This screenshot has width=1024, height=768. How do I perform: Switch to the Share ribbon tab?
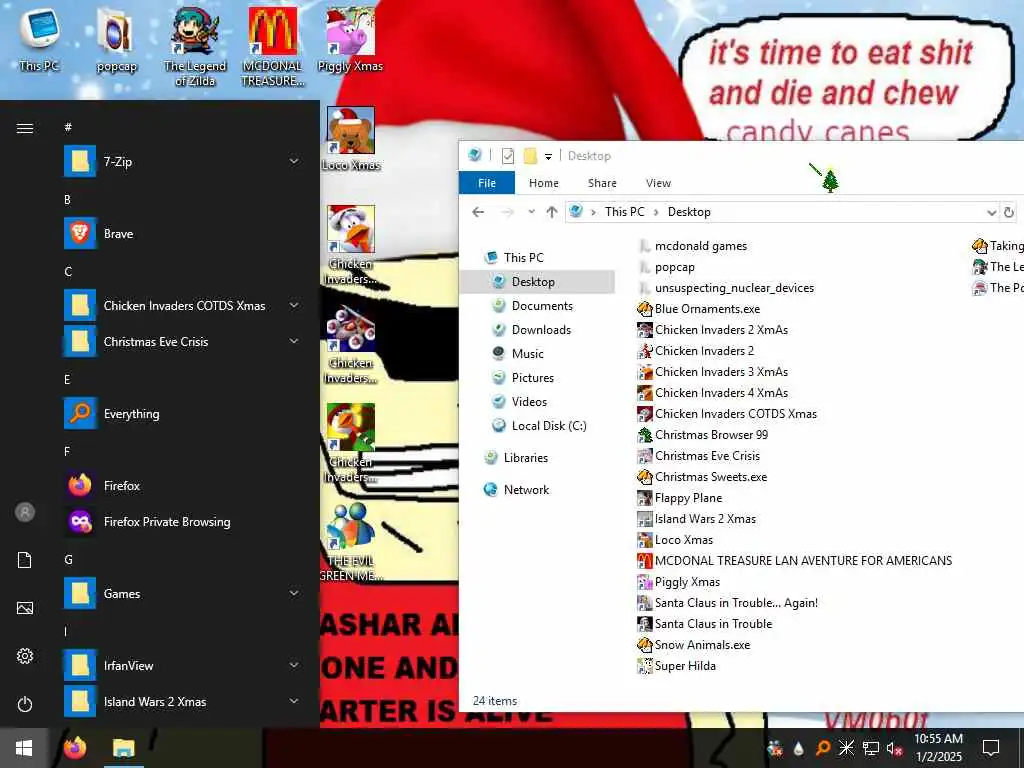[602, 183]
